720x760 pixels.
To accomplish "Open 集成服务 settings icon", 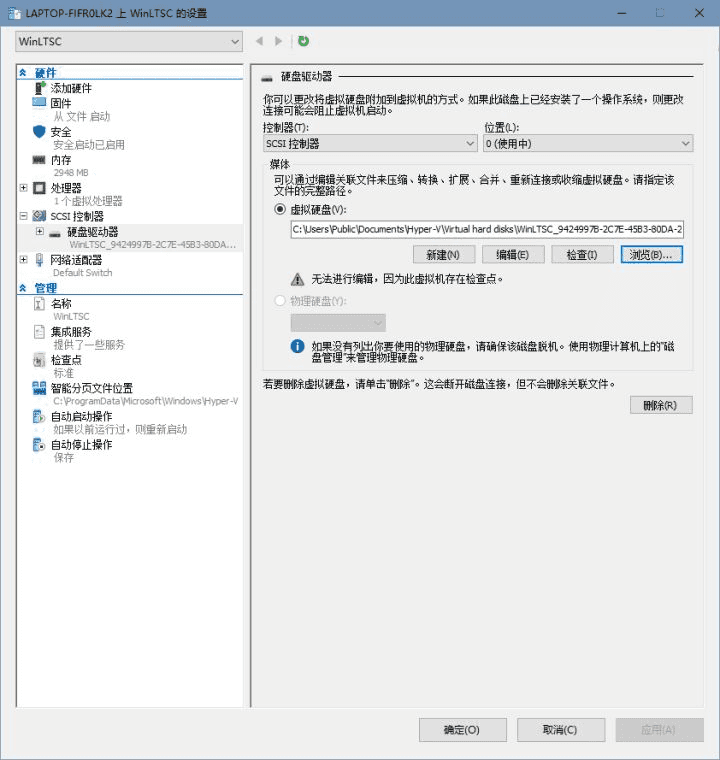I will pos(40,332).
